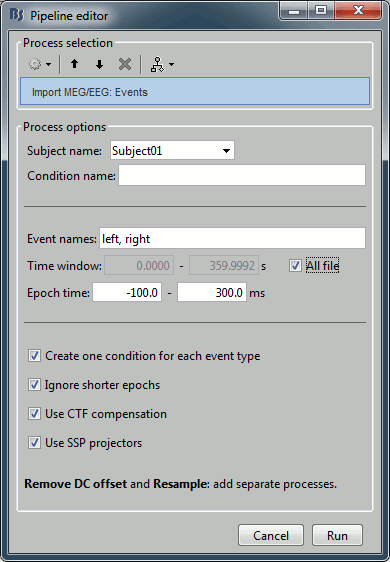
Task: Uncheck the All file checkbox
Action: click(295, 266)
